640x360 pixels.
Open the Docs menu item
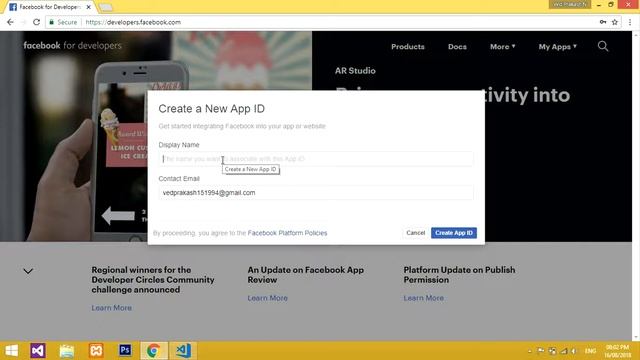click(457, 47)
